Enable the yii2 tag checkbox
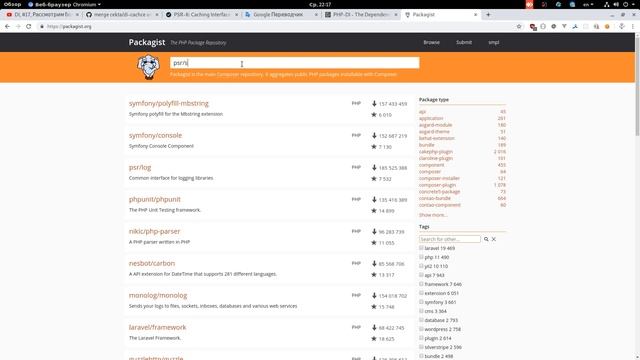This screenshot has height=360, width=640. [421, 266]
